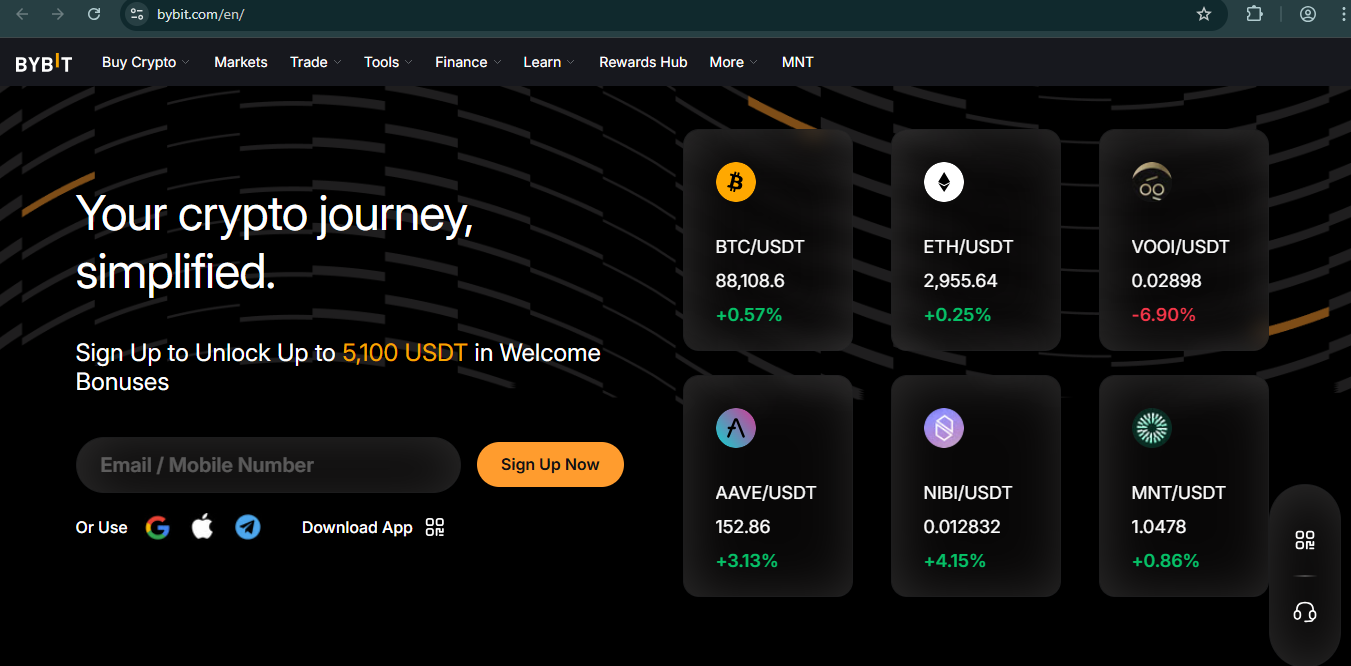Click the NIBI change +4.15%

[955, 561]
